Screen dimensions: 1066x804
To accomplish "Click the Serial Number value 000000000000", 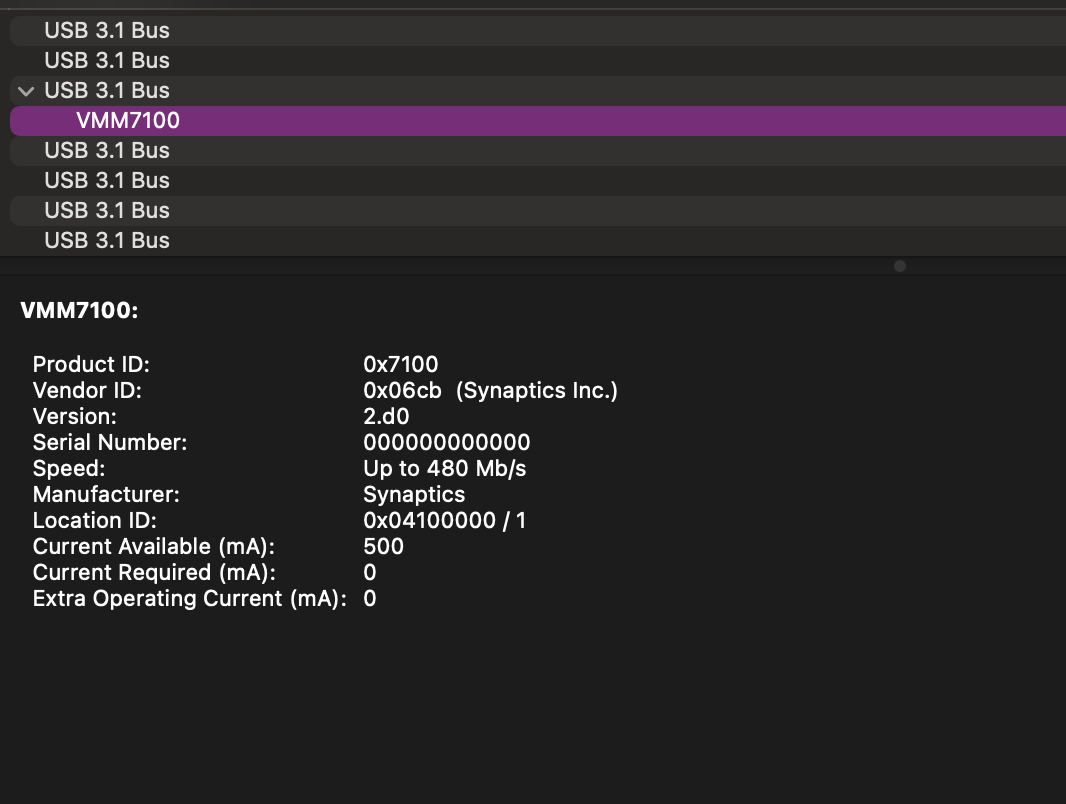I will coord(447,443).
